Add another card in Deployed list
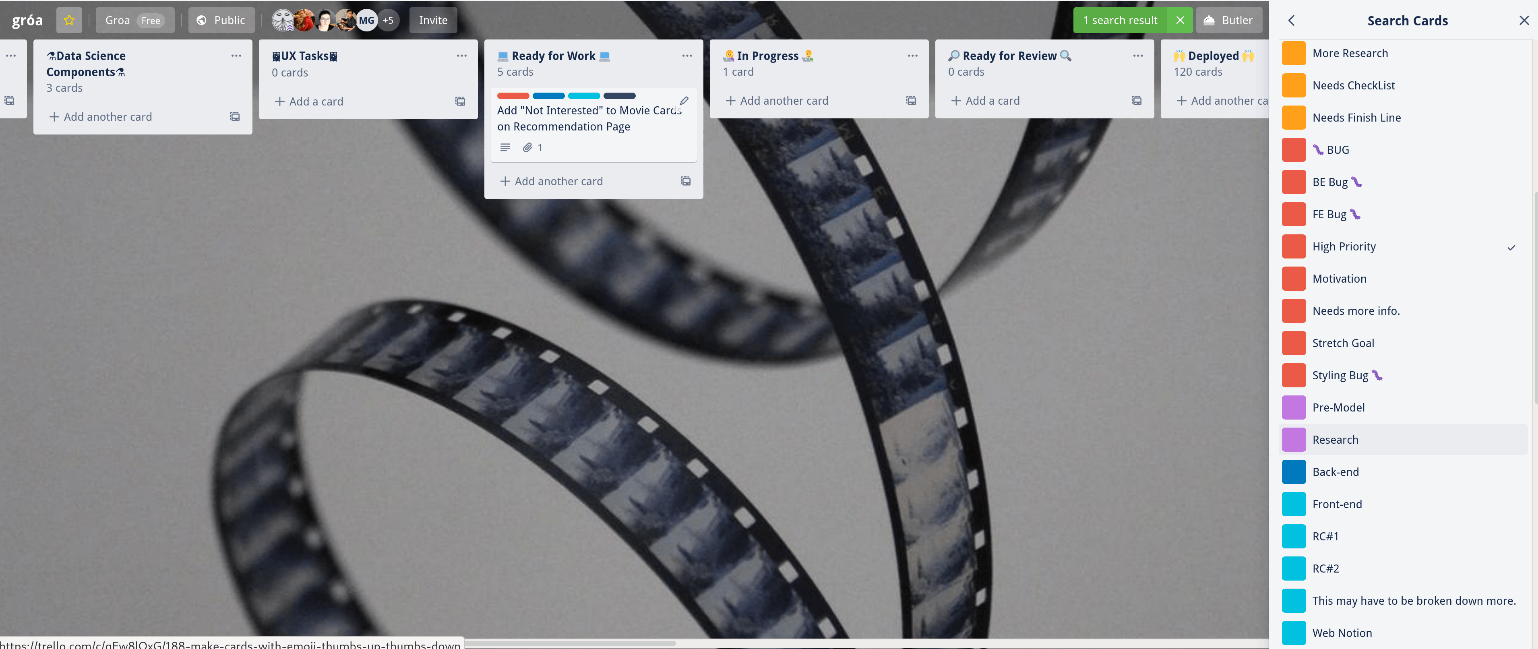This screenshot has width=1538, height=649. coord(1222,101)
